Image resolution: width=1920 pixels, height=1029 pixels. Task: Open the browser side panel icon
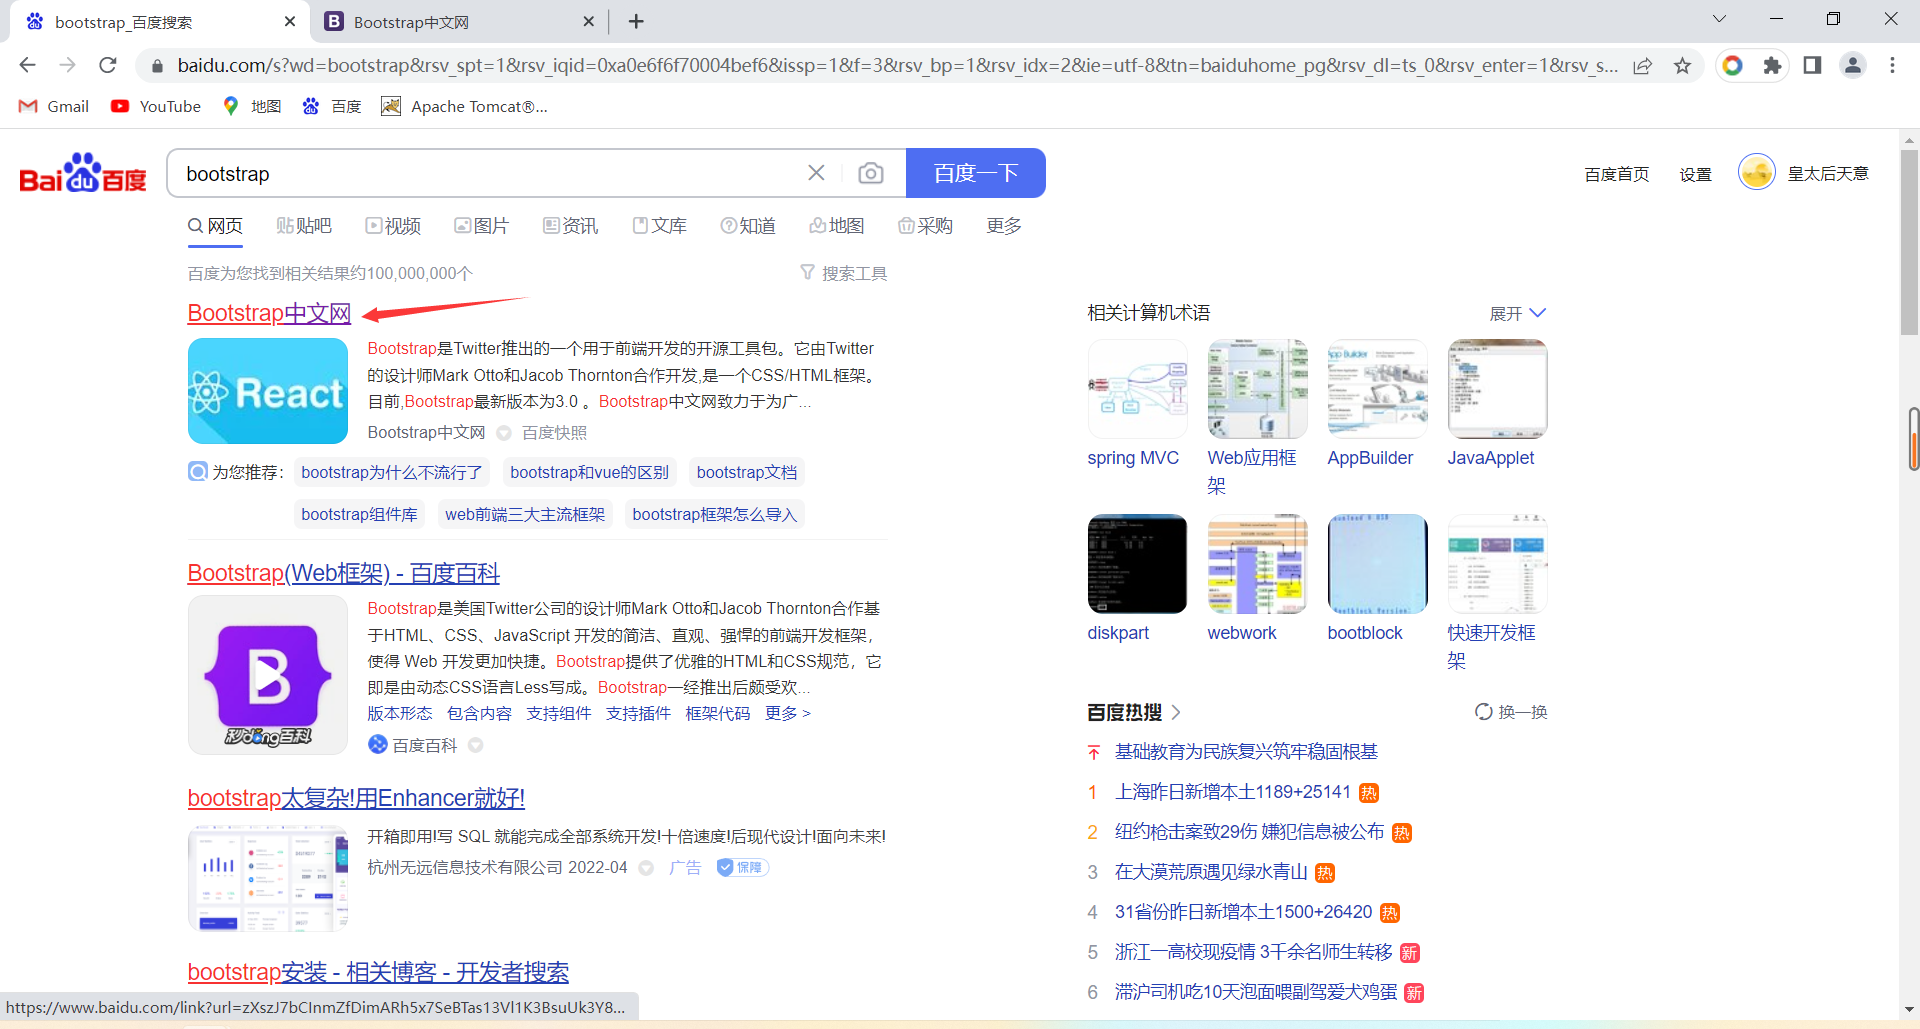point(1812,65)
